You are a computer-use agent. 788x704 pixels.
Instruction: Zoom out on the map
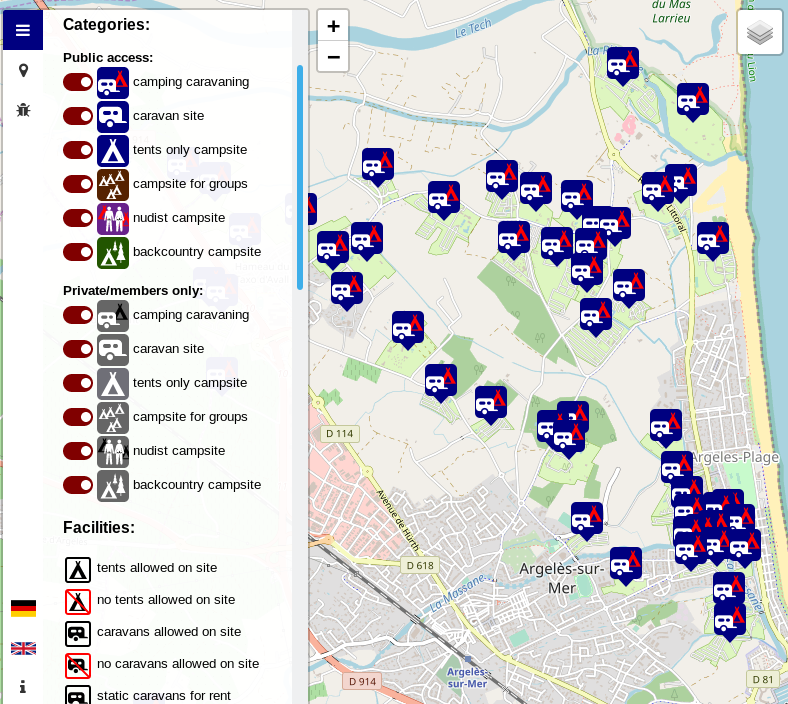333,57
